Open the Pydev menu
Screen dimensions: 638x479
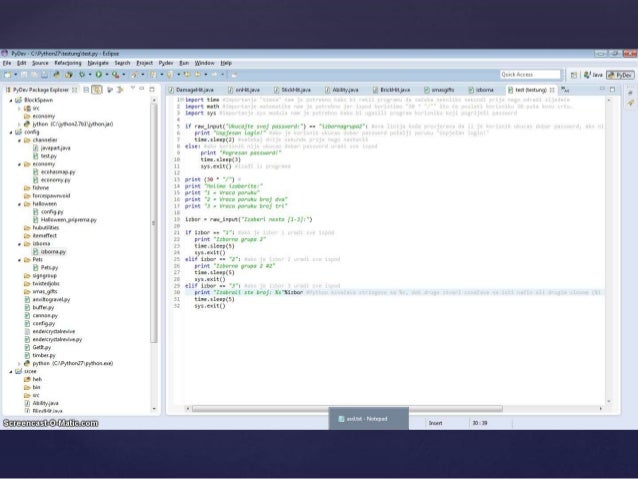point(166,63)
